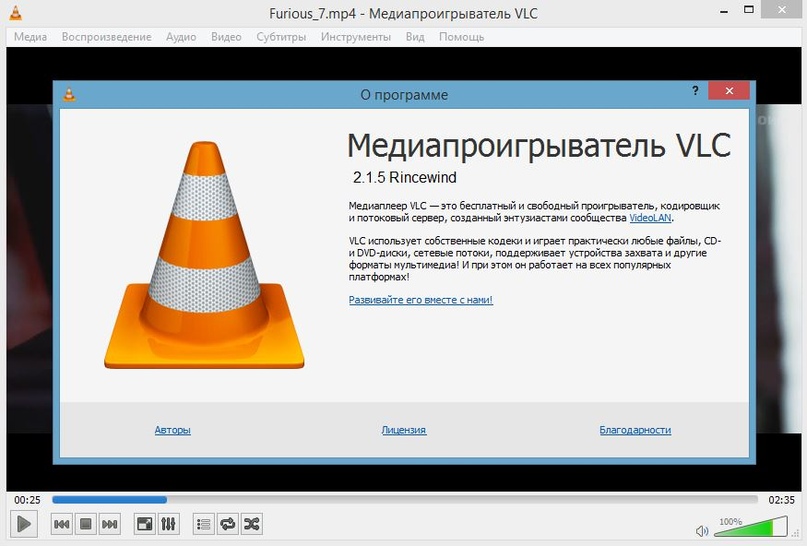The width and height of the screenshot is (807, 546).
Task: Toggle elapsed time display 00:25
Action: 27,500
